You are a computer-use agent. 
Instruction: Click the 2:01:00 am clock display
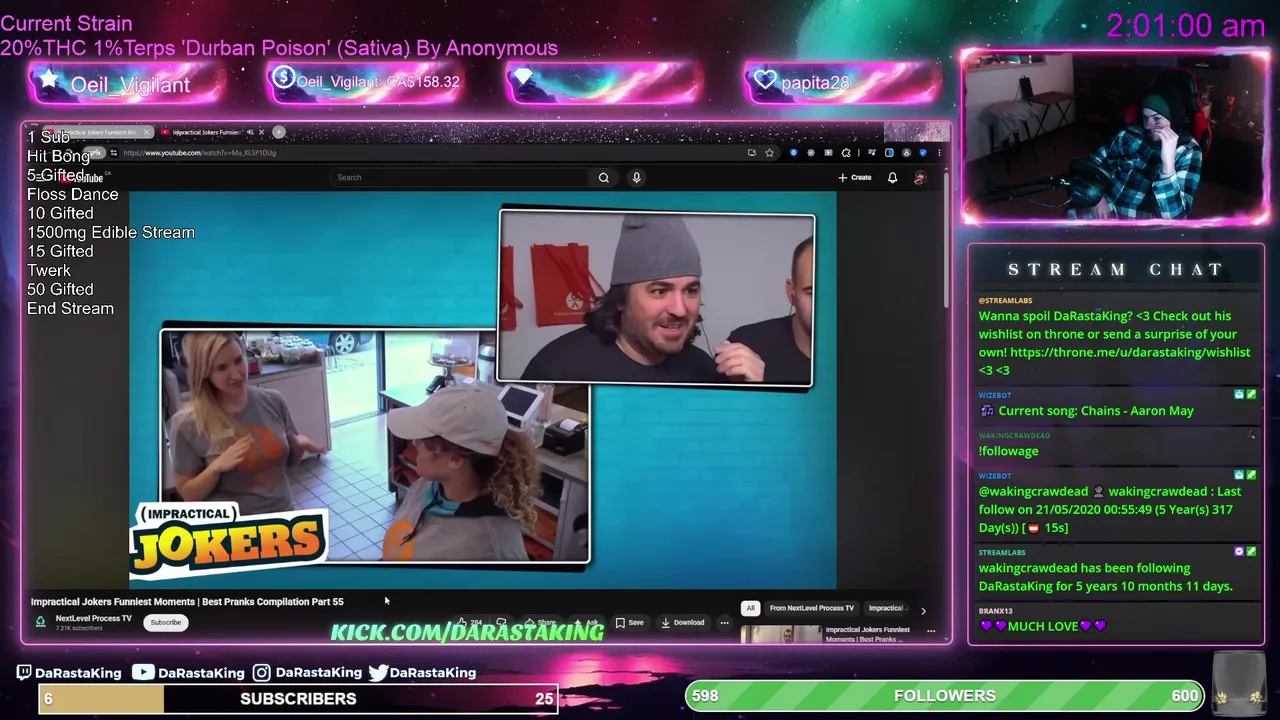click(x=1186, y=26)
